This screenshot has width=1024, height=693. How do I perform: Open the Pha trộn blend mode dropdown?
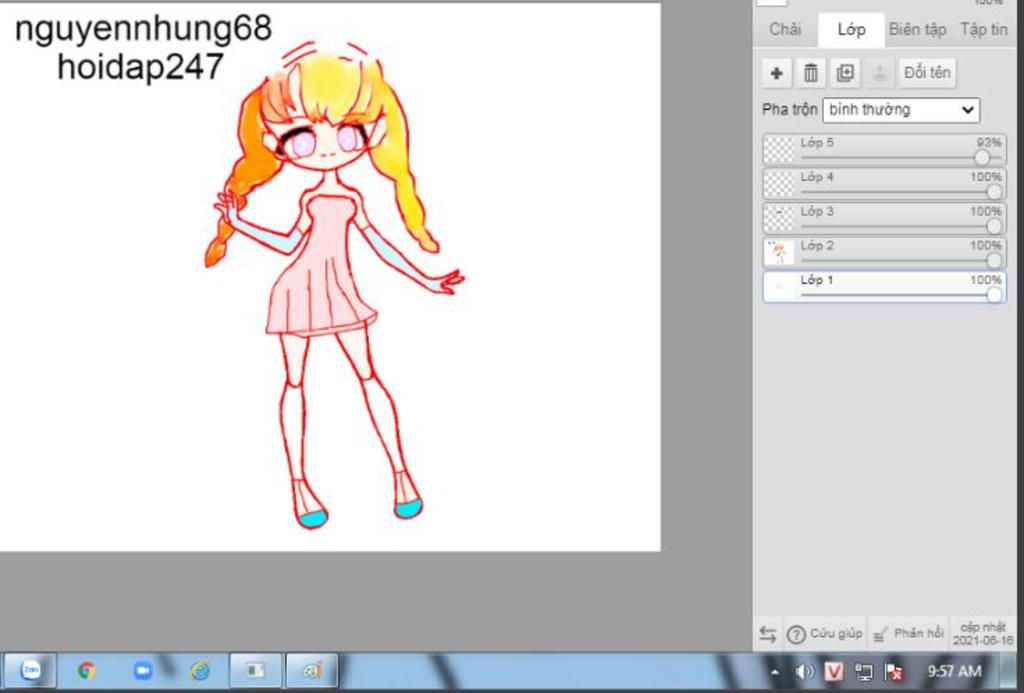901,110
